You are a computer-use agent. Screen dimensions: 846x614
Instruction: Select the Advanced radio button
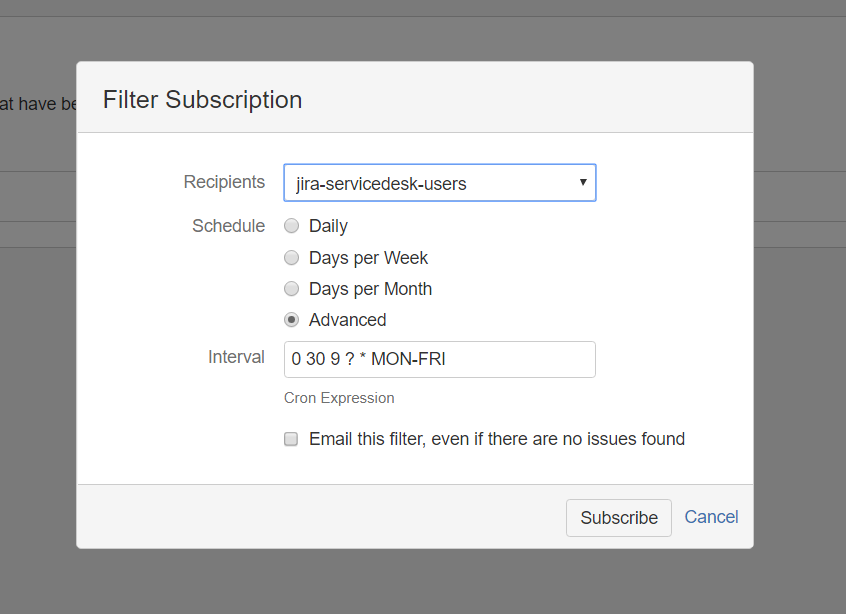coord(291,320)
